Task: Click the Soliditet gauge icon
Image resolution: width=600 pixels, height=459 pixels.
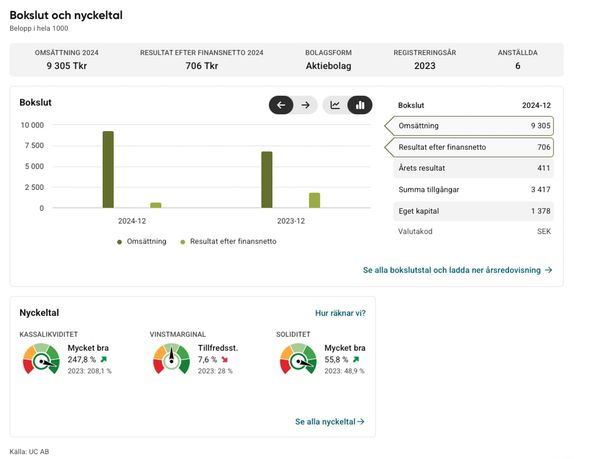Action: [299, 358]
